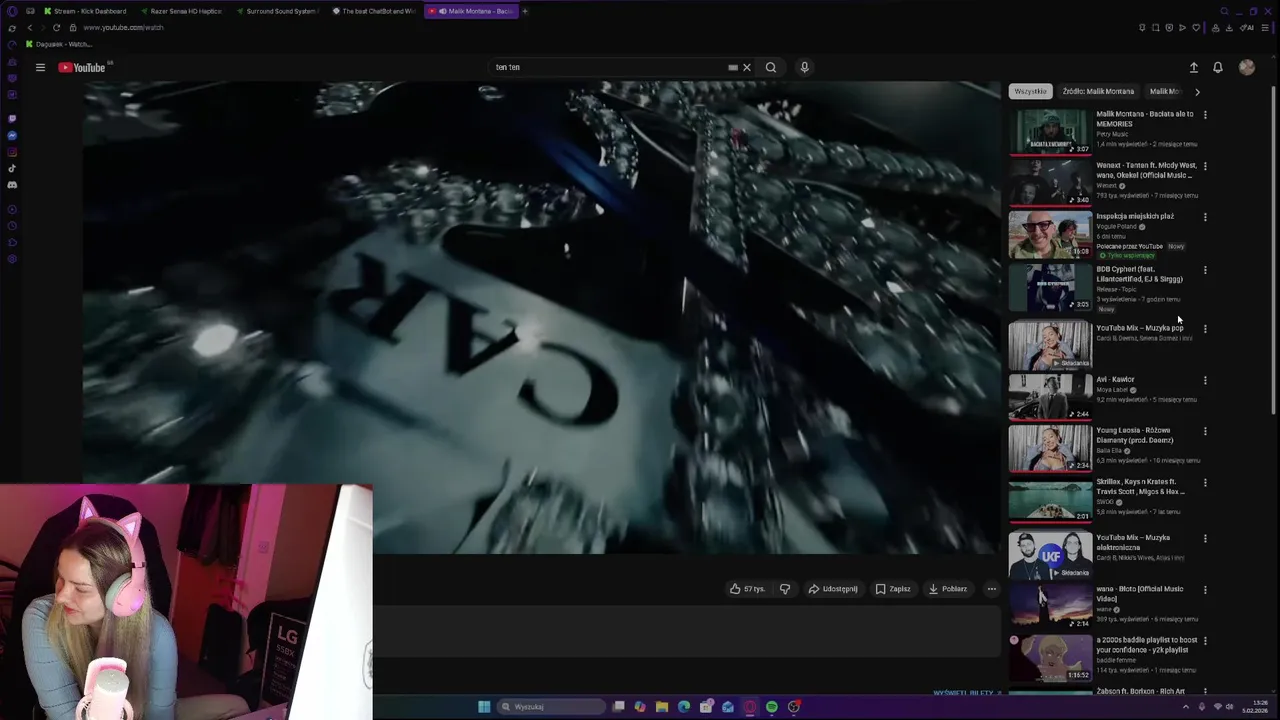Image resolution: width=1280 pixels, height=720 pixels.
Task: Open options for YouTube Mix Muzyka pop
Action: tap(1205, 329)
